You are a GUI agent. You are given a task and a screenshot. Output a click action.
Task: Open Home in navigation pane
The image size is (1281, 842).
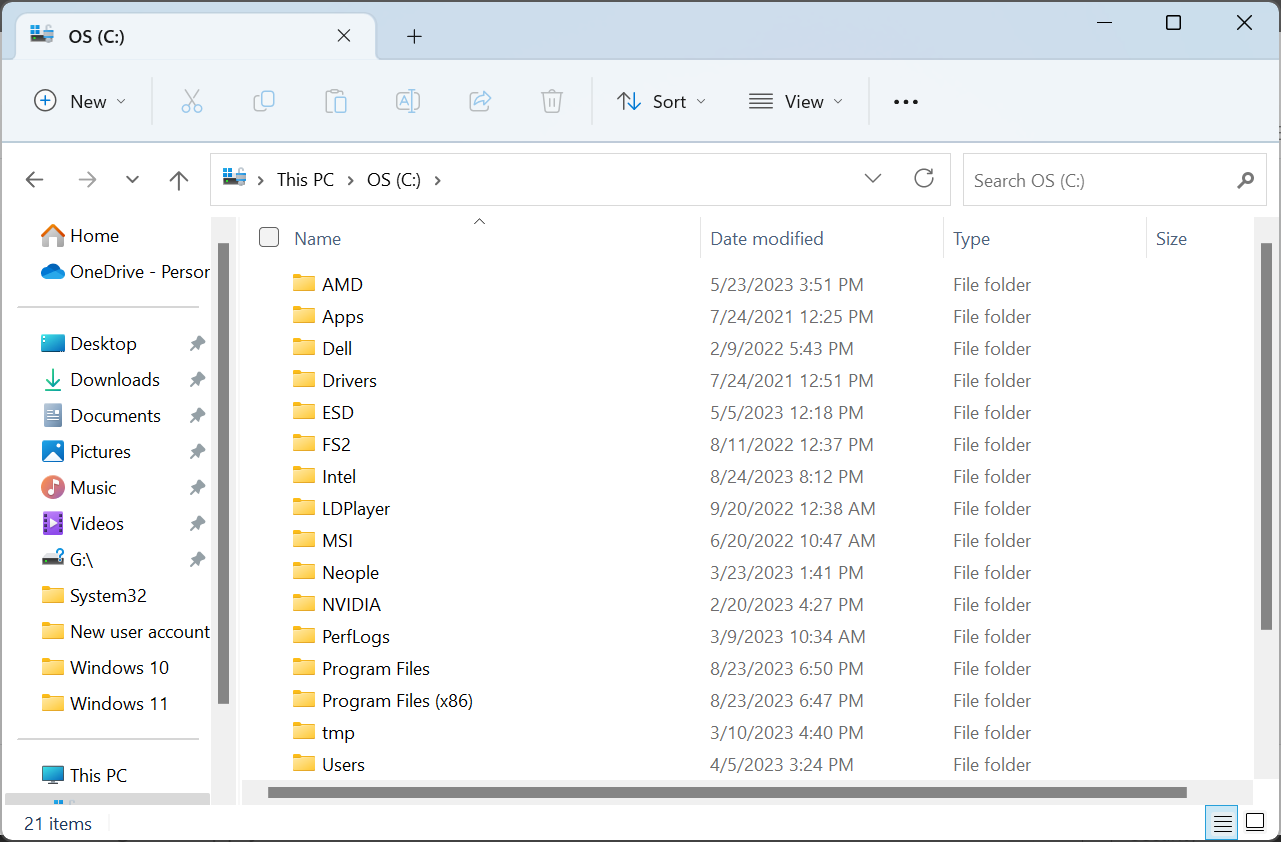(80, 235)
